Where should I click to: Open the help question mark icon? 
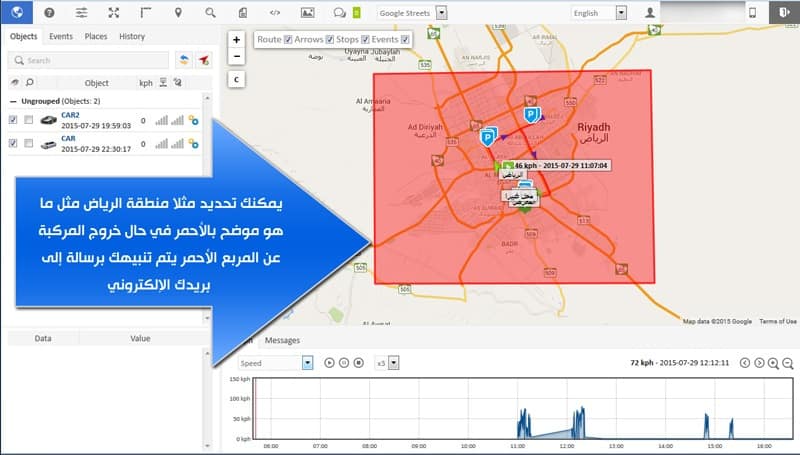(x=49, y=13)
